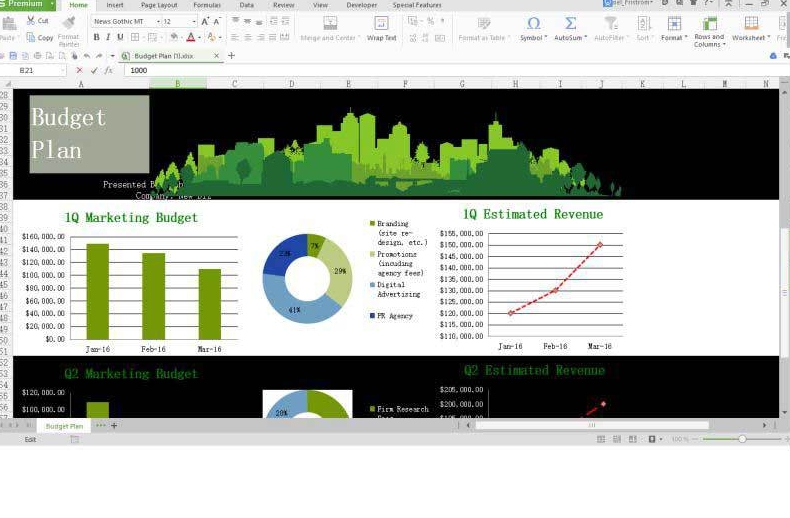This screenshot has height=518, width=790.
Task: Toggle Italic formatting
Action: (108, 37)
